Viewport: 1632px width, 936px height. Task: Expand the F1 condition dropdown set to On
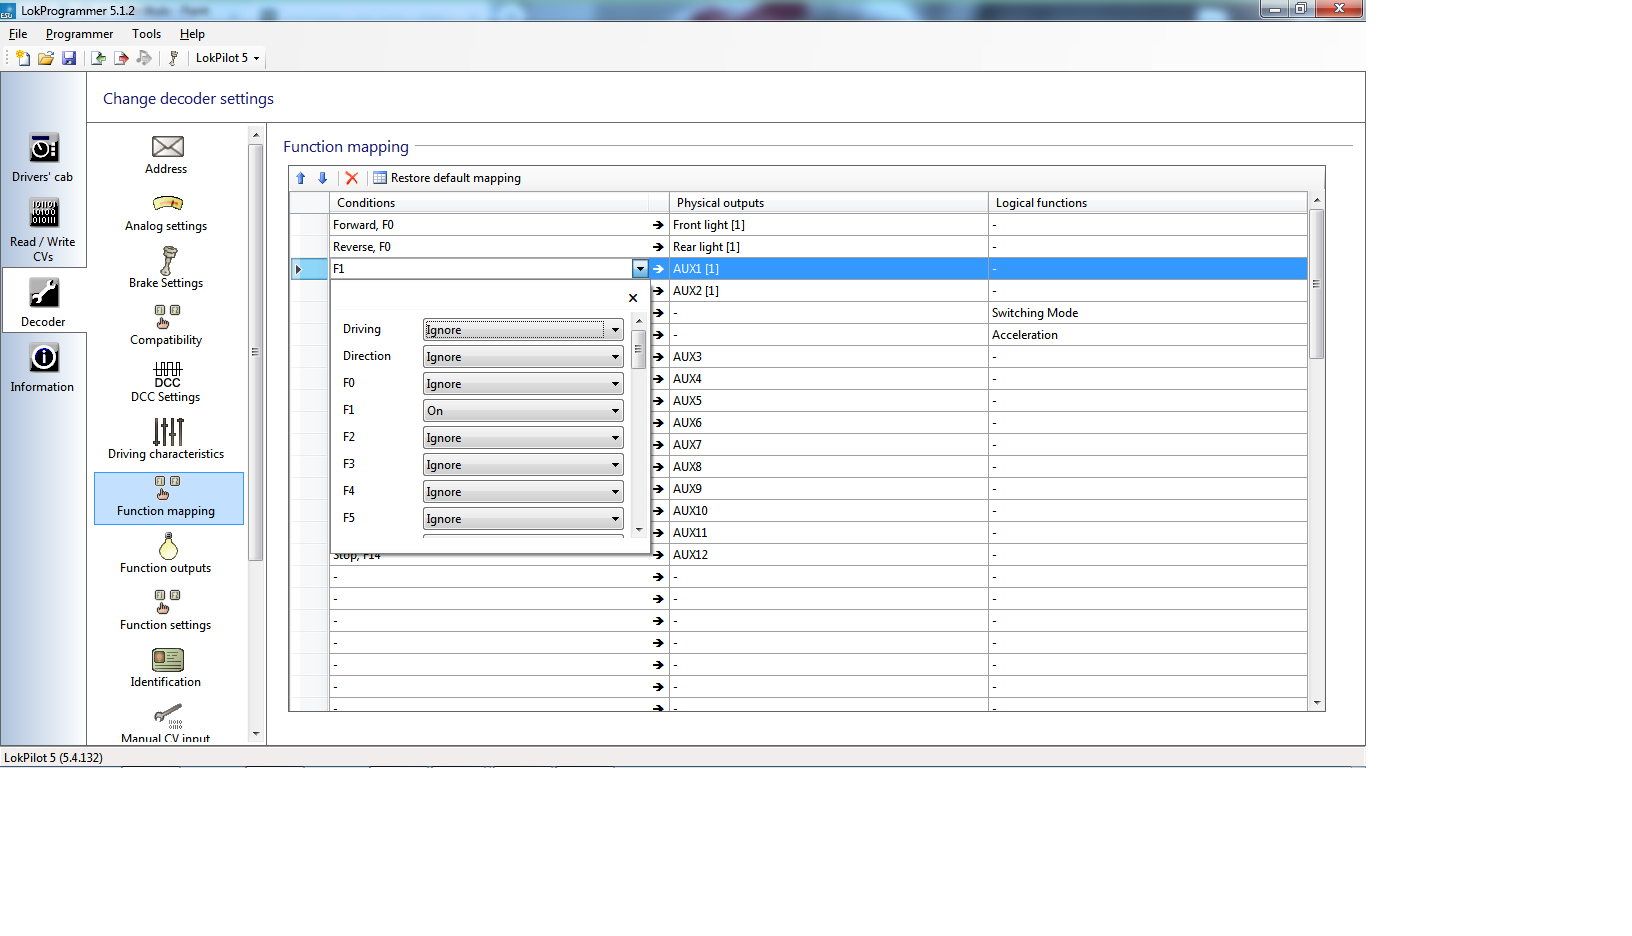pos(523,411)
